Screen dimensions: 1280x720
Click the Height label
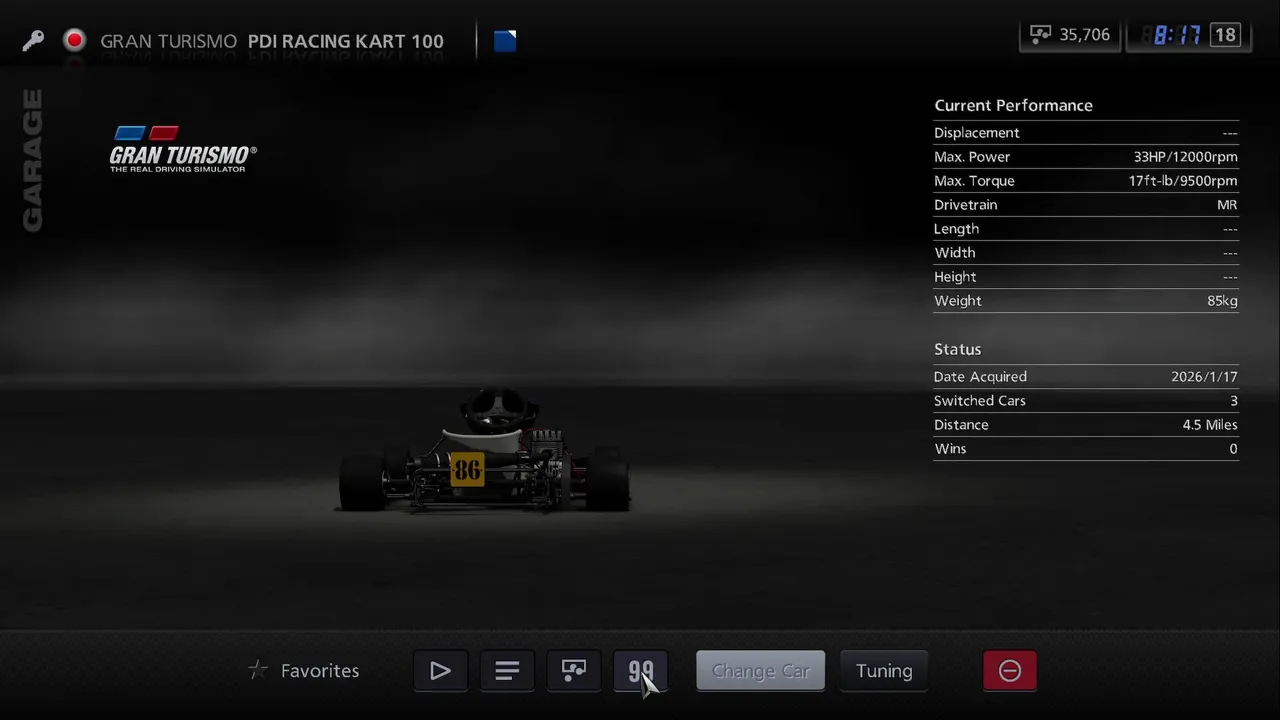click(955, 277)
